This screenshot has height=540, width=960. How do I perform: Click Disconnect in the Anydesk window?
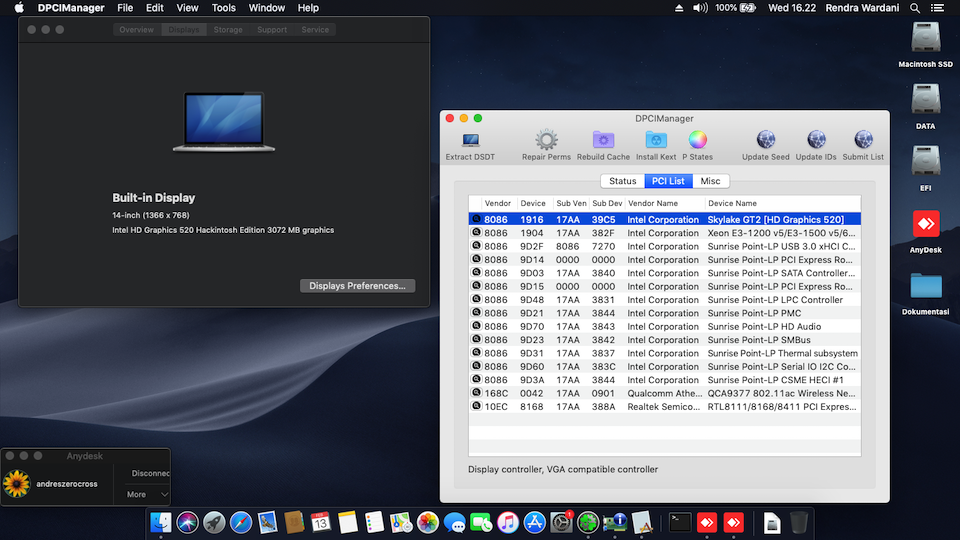coord(151,473)
